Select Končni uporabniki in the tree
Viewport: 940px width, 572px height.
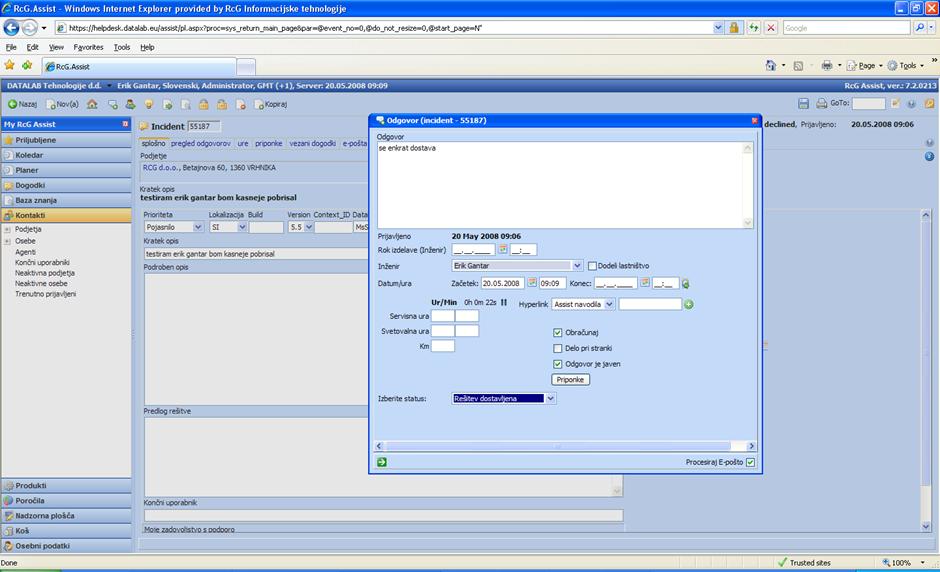(42, 263)
